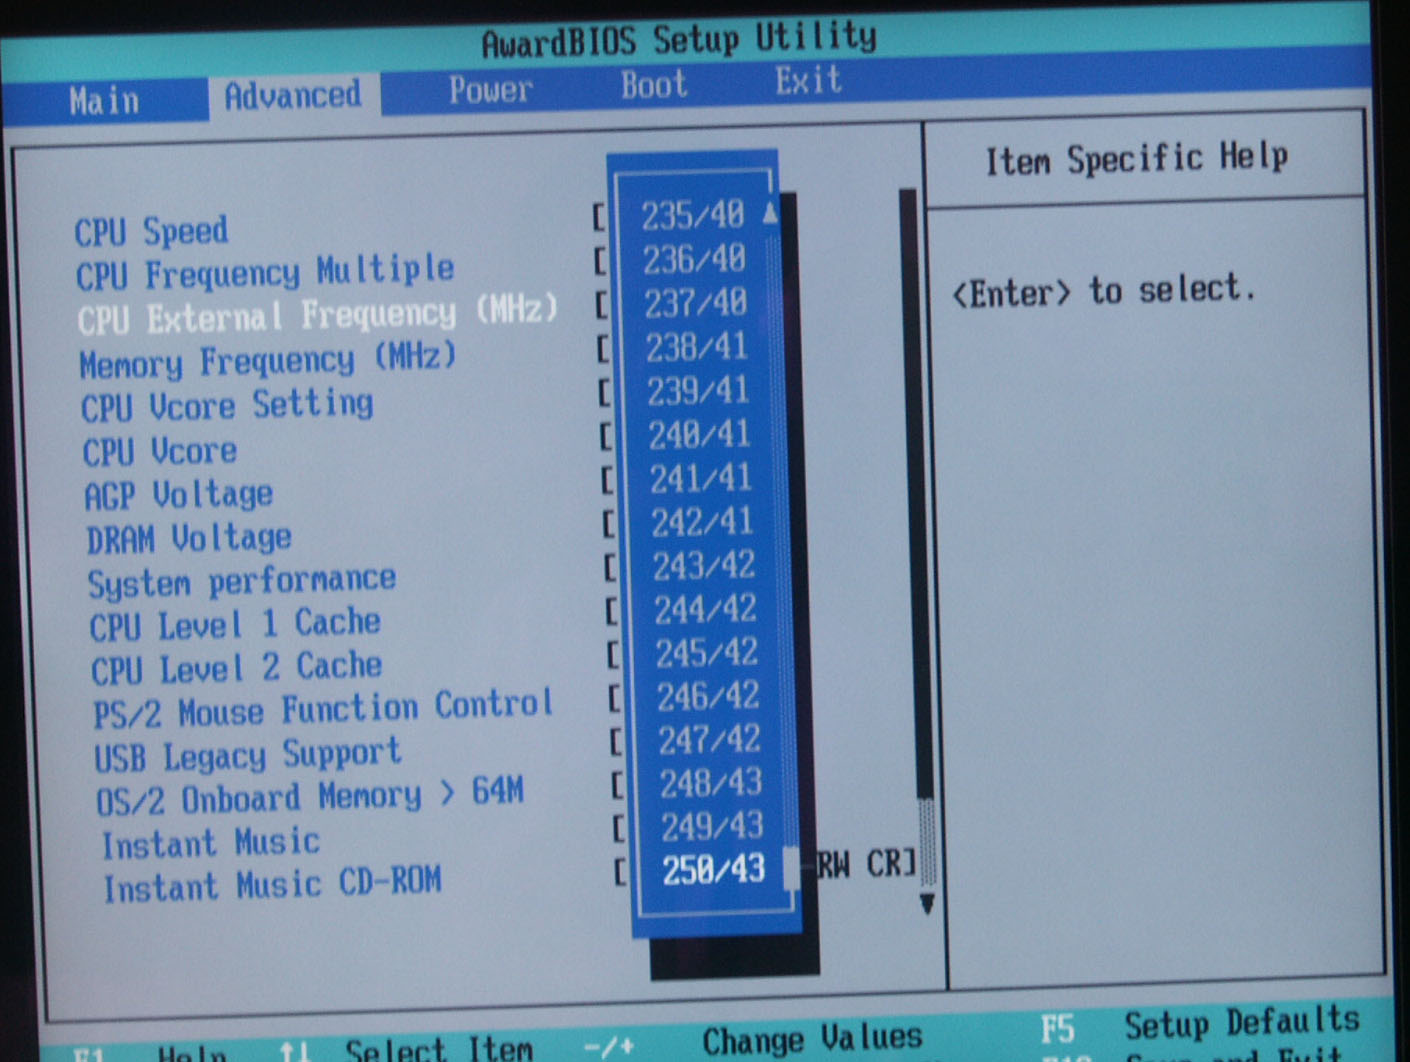Select the DRAM Voltage setting
The width and height of the screenshot is (1410, 1062).
click(189, 540)
